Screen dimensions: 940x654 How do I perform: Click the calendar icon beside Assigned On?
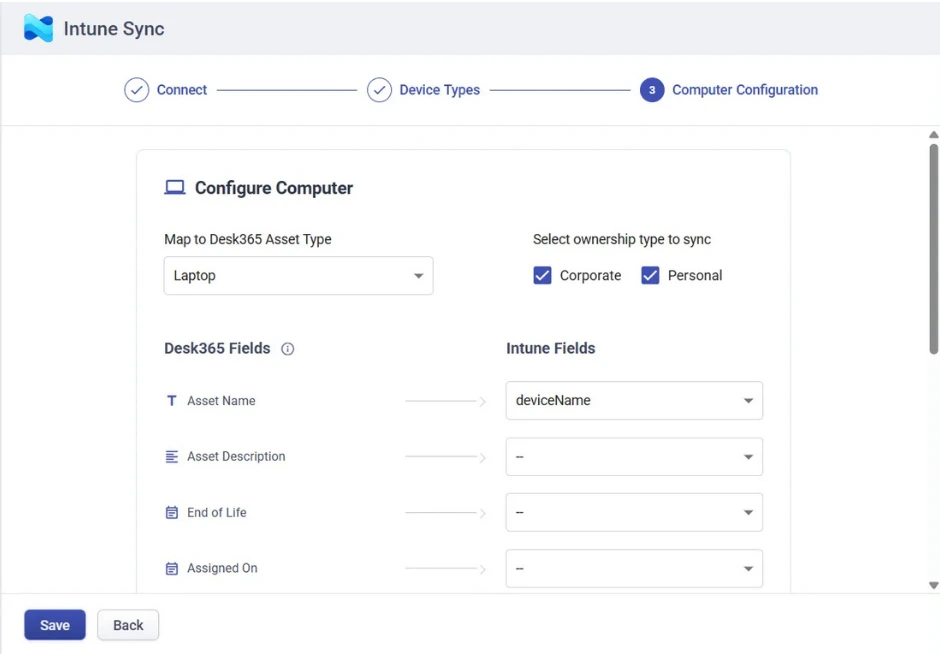coord(171,568)
